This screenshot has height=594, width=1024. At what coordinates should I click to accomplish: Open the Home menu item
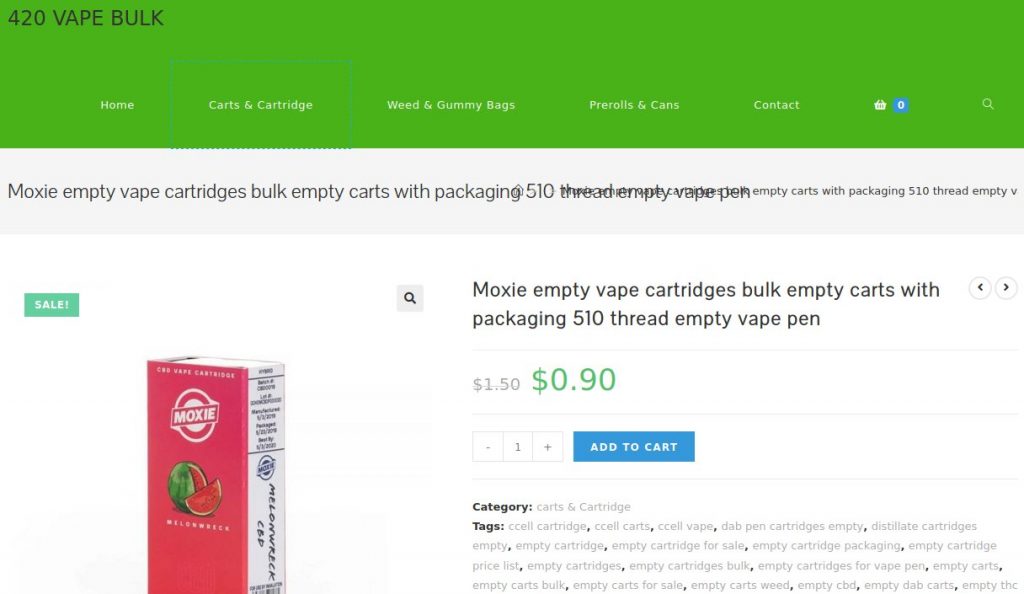coord(117,104)
